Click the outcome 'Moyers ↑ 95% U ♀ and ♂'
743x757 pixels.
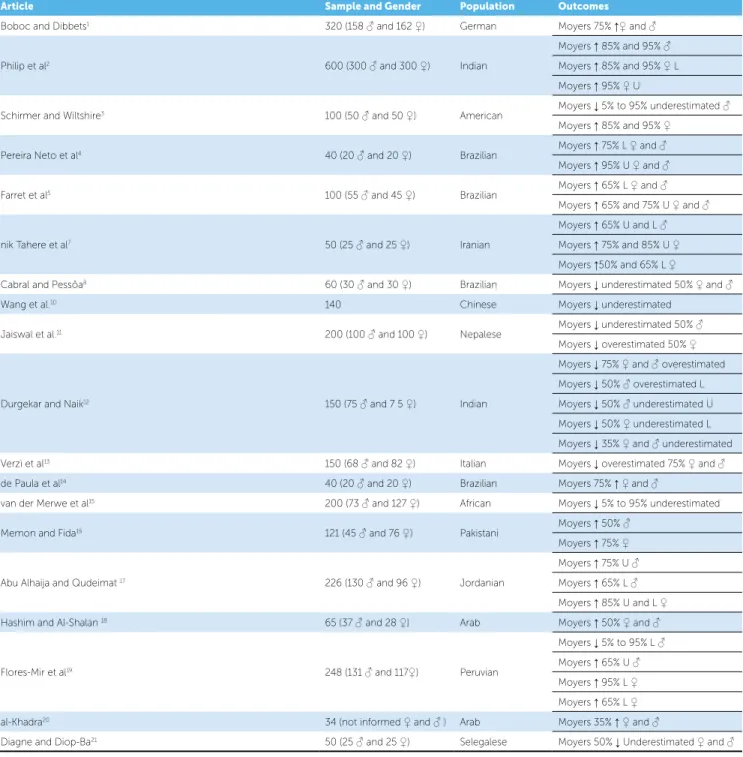tap(614, 165)
